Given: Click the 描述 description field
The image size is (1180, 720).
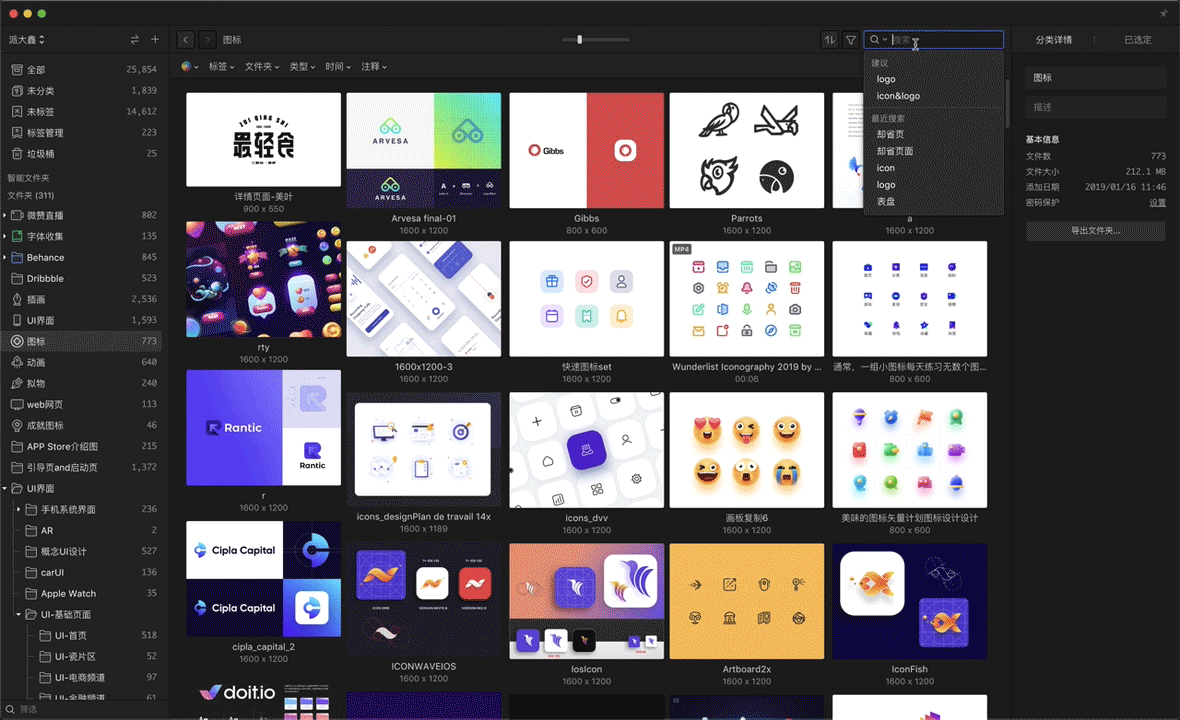Looking at the screenshot, I should tap(1095, 107).
